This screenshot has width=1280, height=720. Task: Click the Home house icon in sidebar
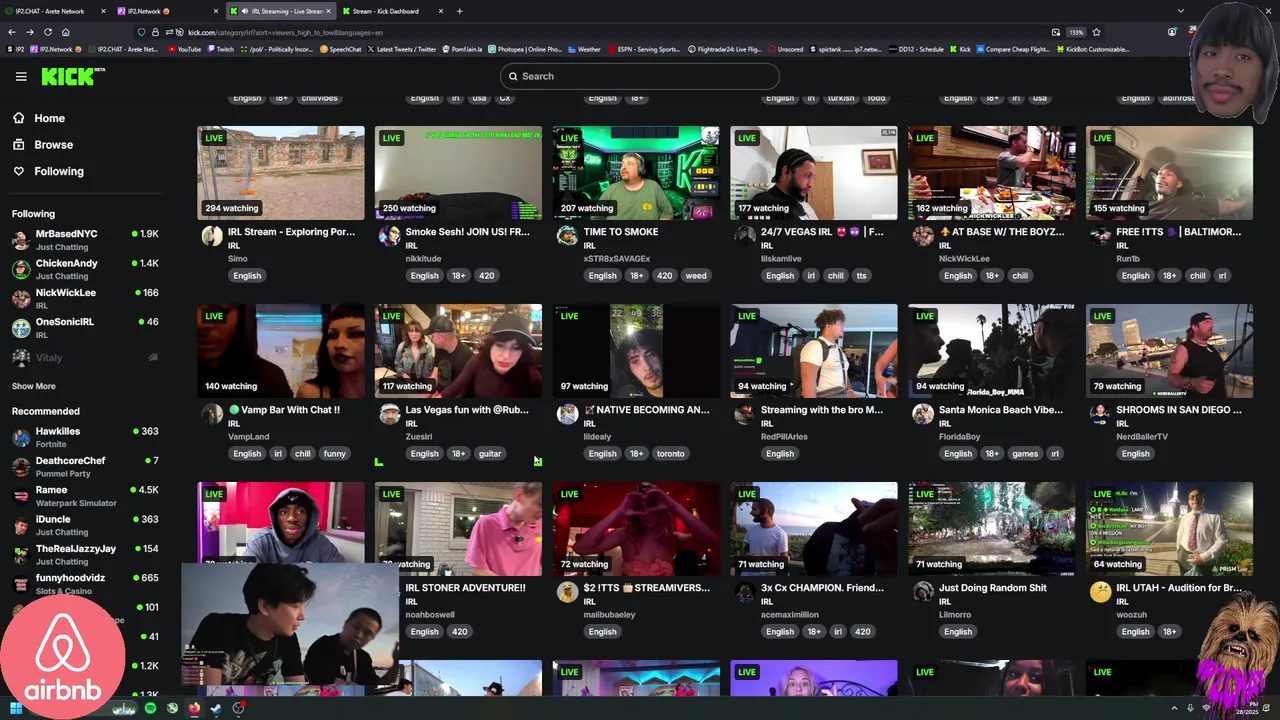click(x=18, y=118)
